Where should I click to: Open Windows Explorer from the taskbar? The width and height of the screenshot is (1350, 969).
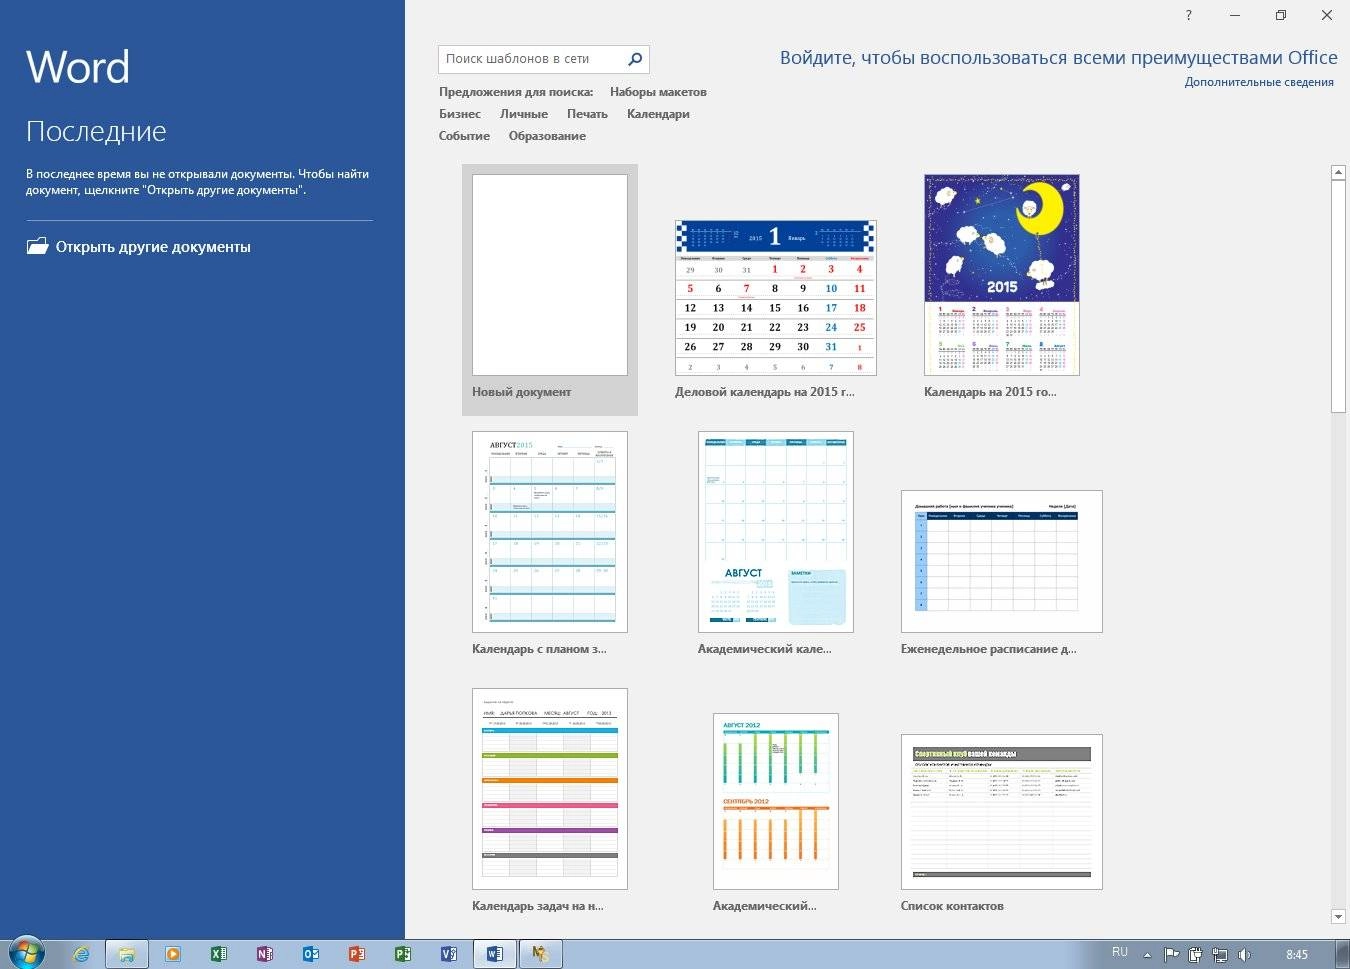[127, 954]
